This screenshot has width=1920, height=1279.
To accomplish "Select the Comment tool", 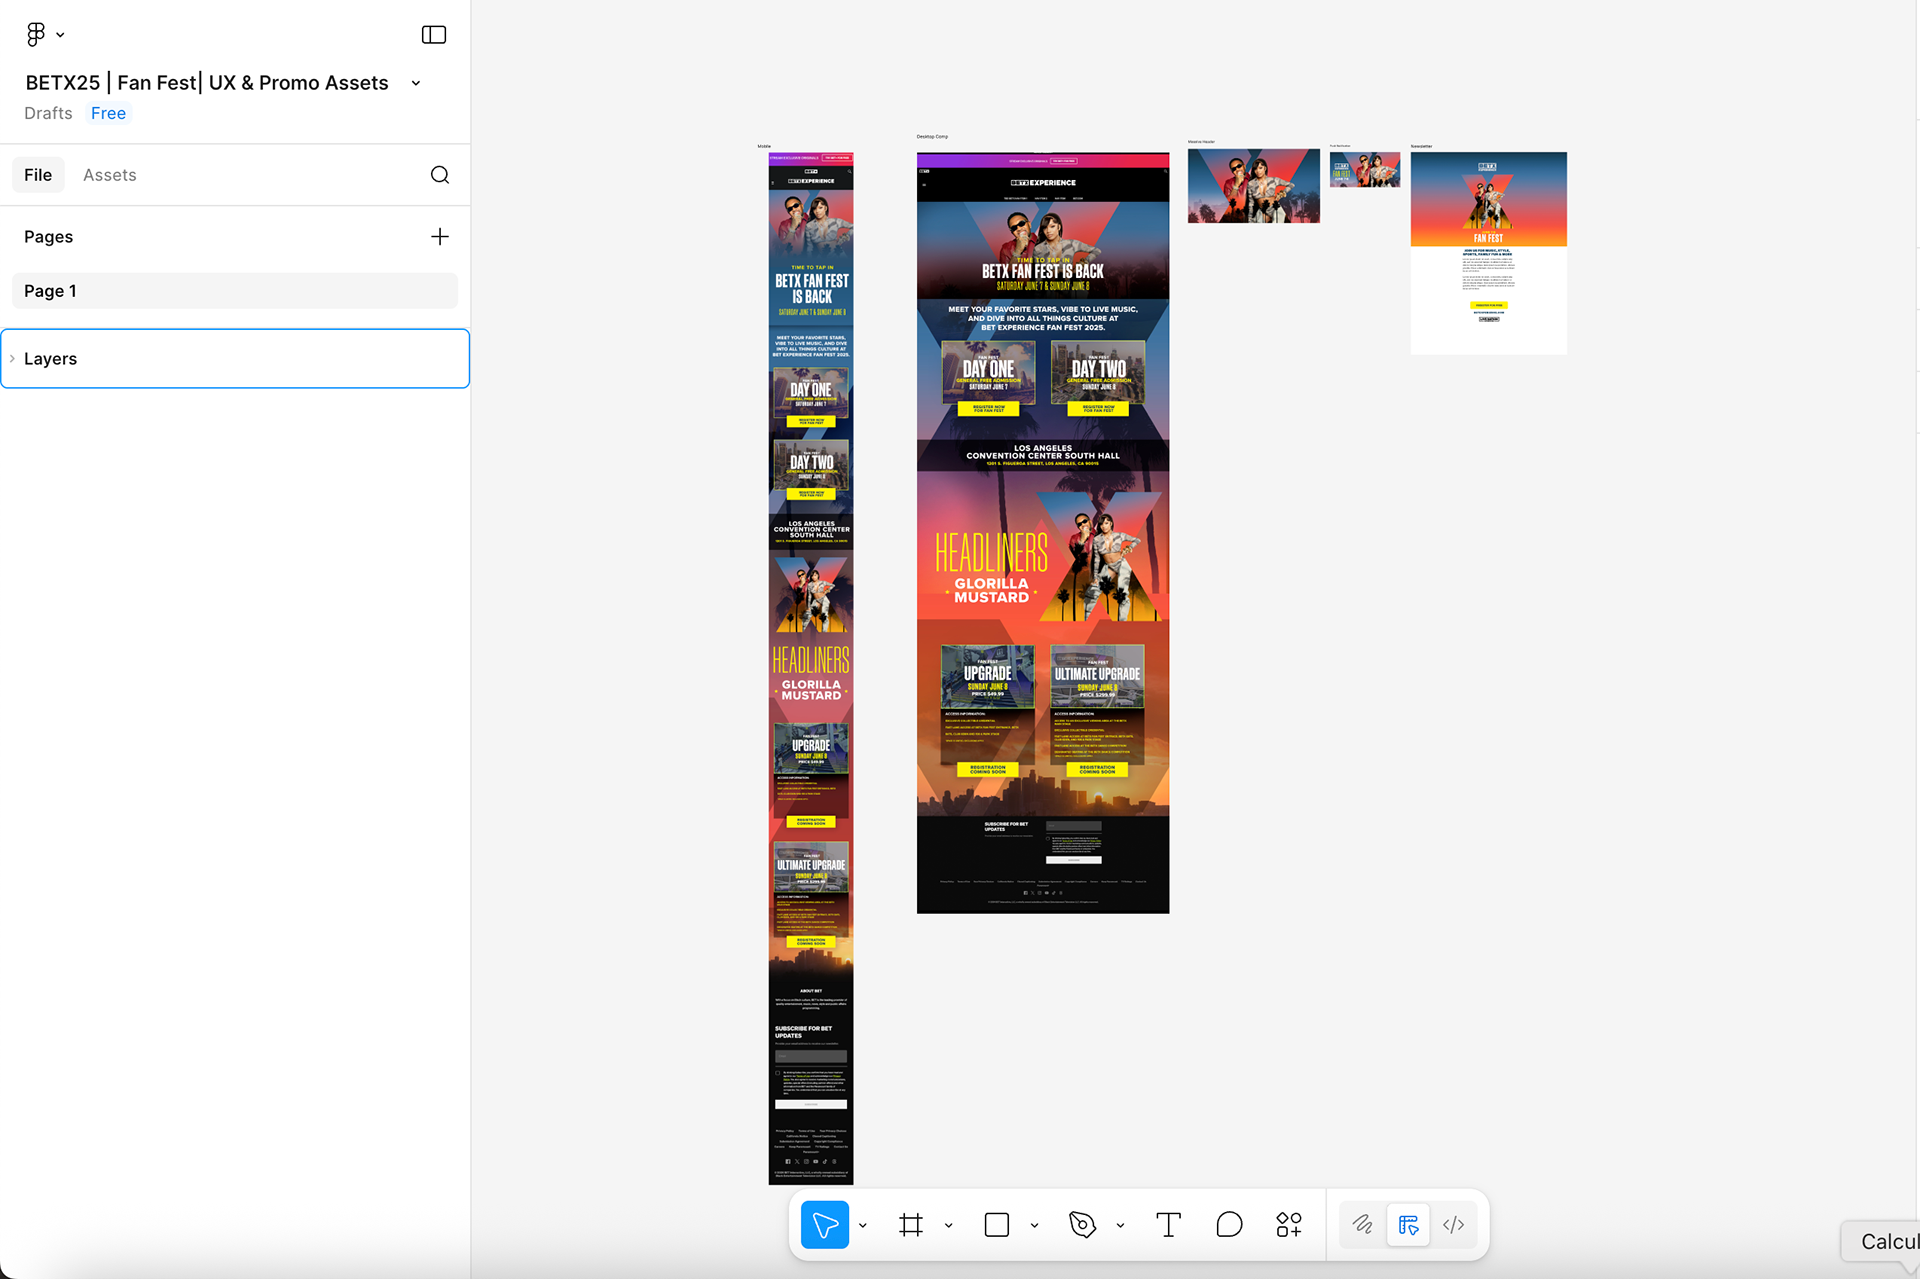I will [x=1229, y=1224].
